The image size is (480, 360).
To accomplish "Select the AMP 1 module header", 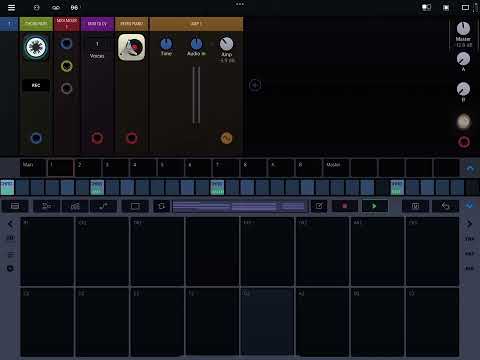I will [x=196, y=24].
